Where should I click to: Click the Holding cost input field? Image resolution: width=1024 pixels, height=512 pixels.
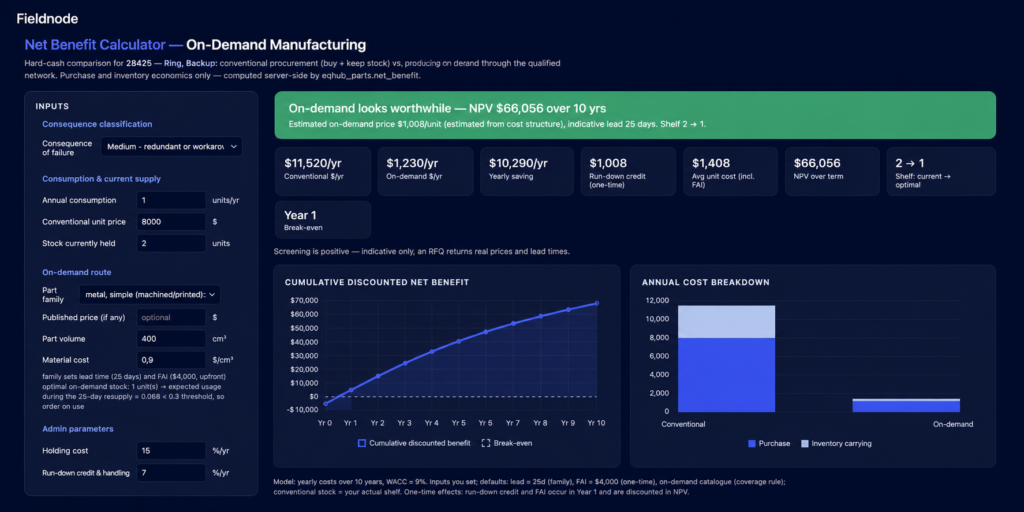click(x=171, y=451)
